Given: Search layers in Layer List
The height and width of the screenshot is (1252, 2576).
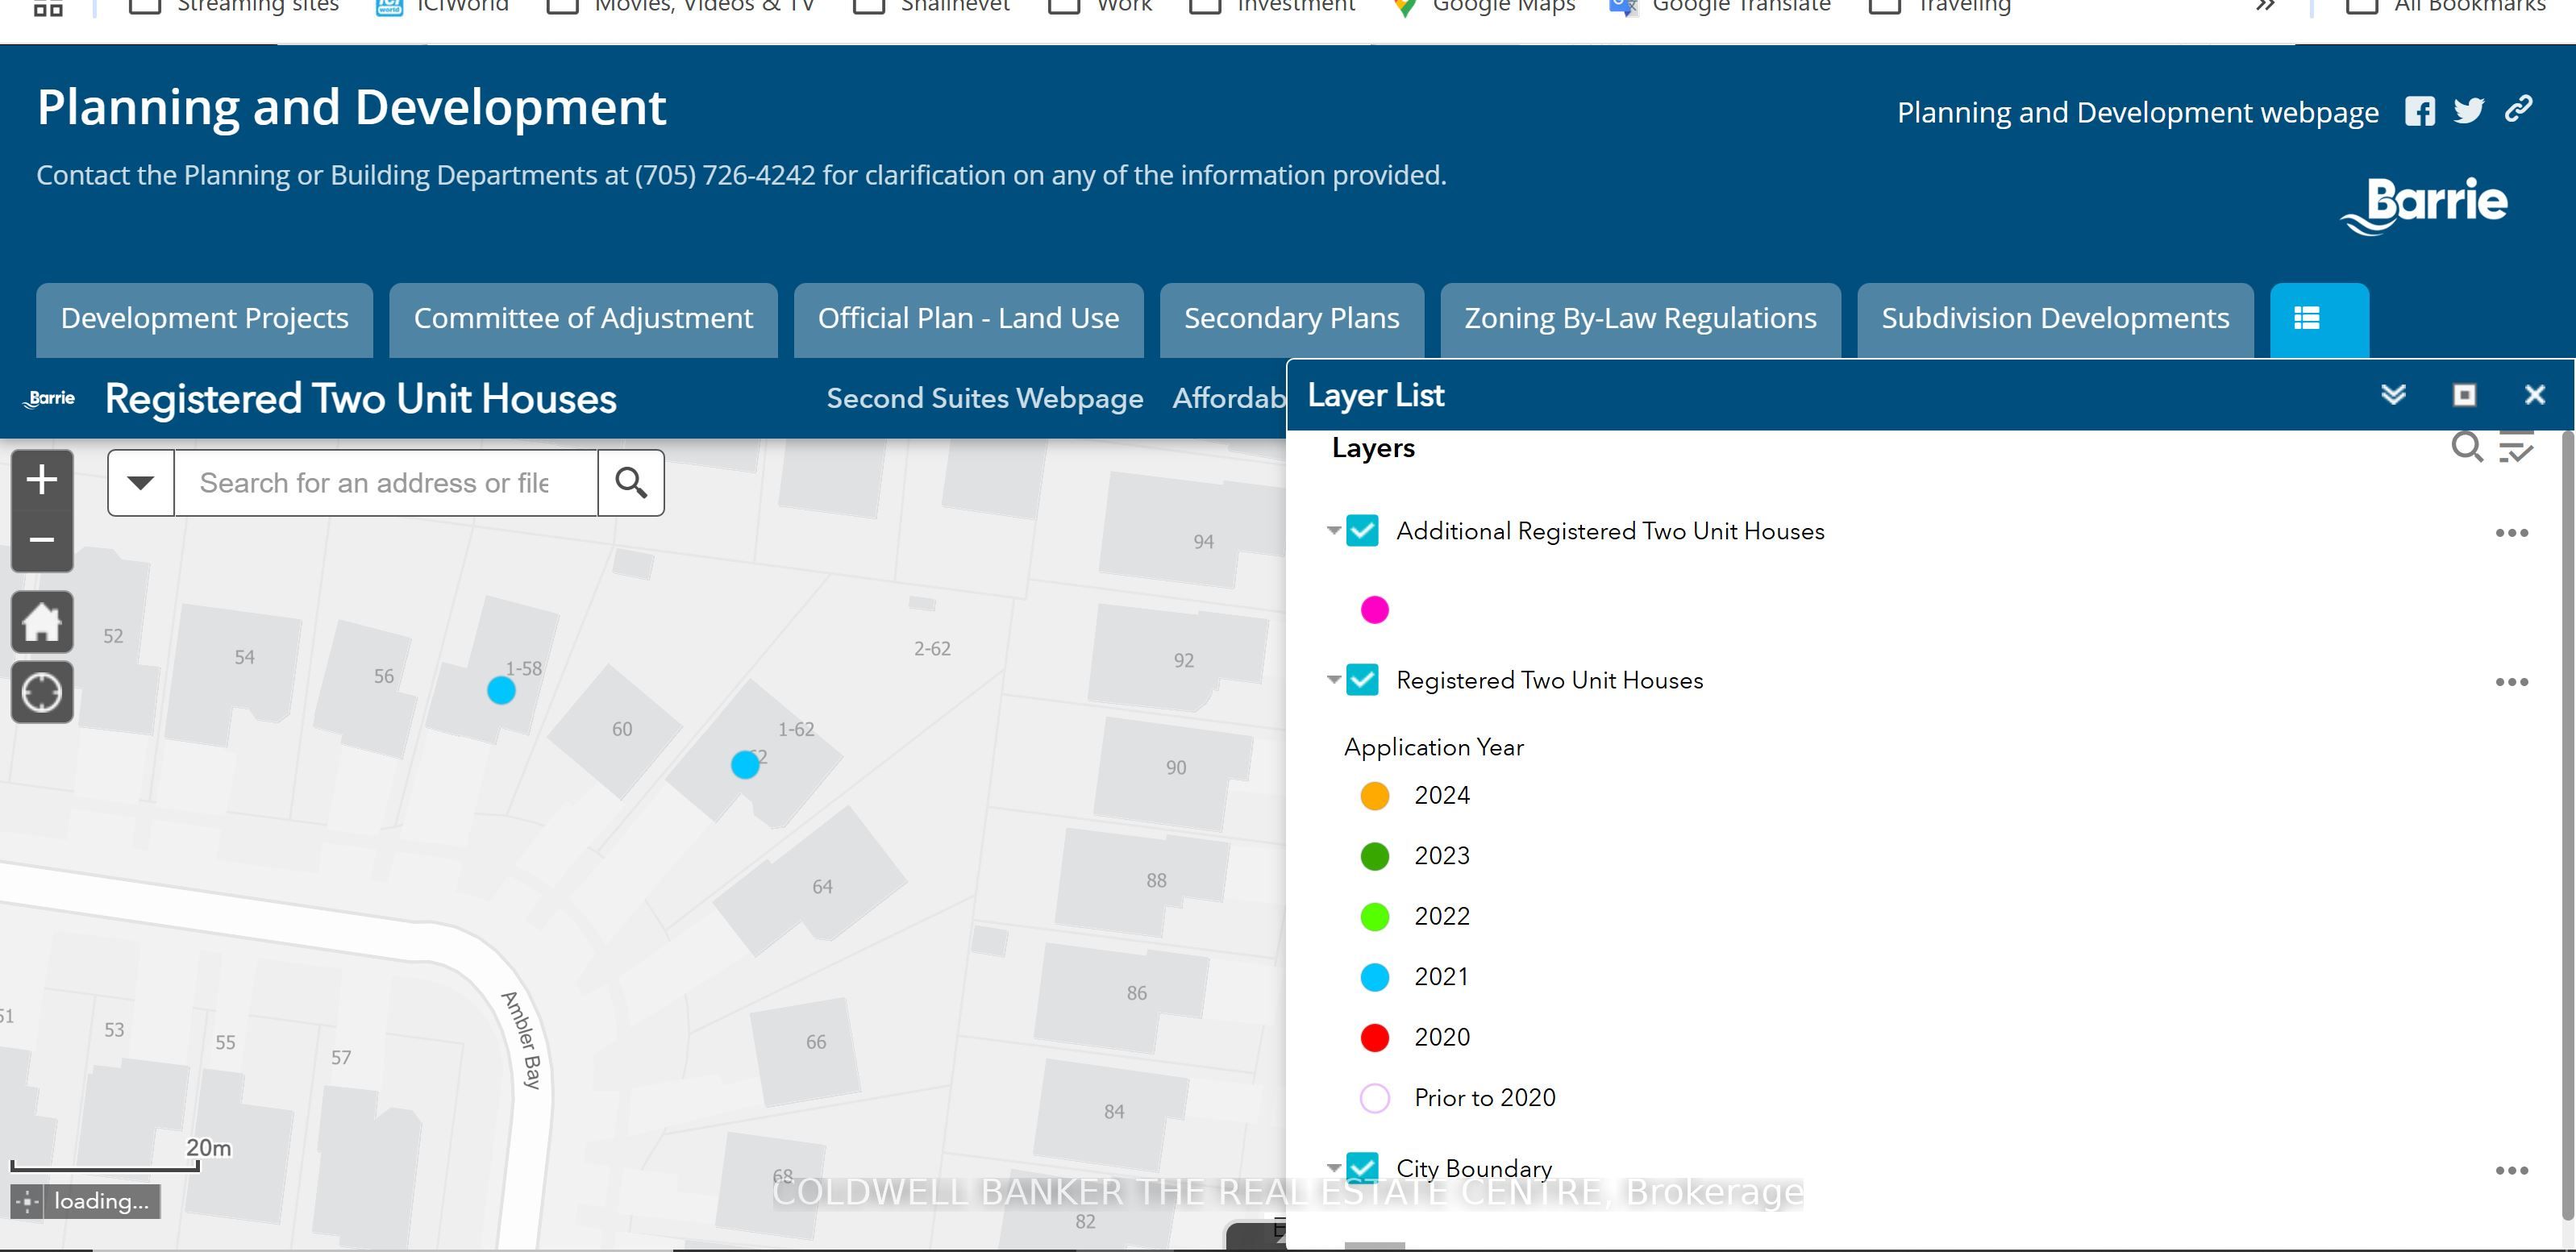Looking at the screenshot, I should point(2467,447).
